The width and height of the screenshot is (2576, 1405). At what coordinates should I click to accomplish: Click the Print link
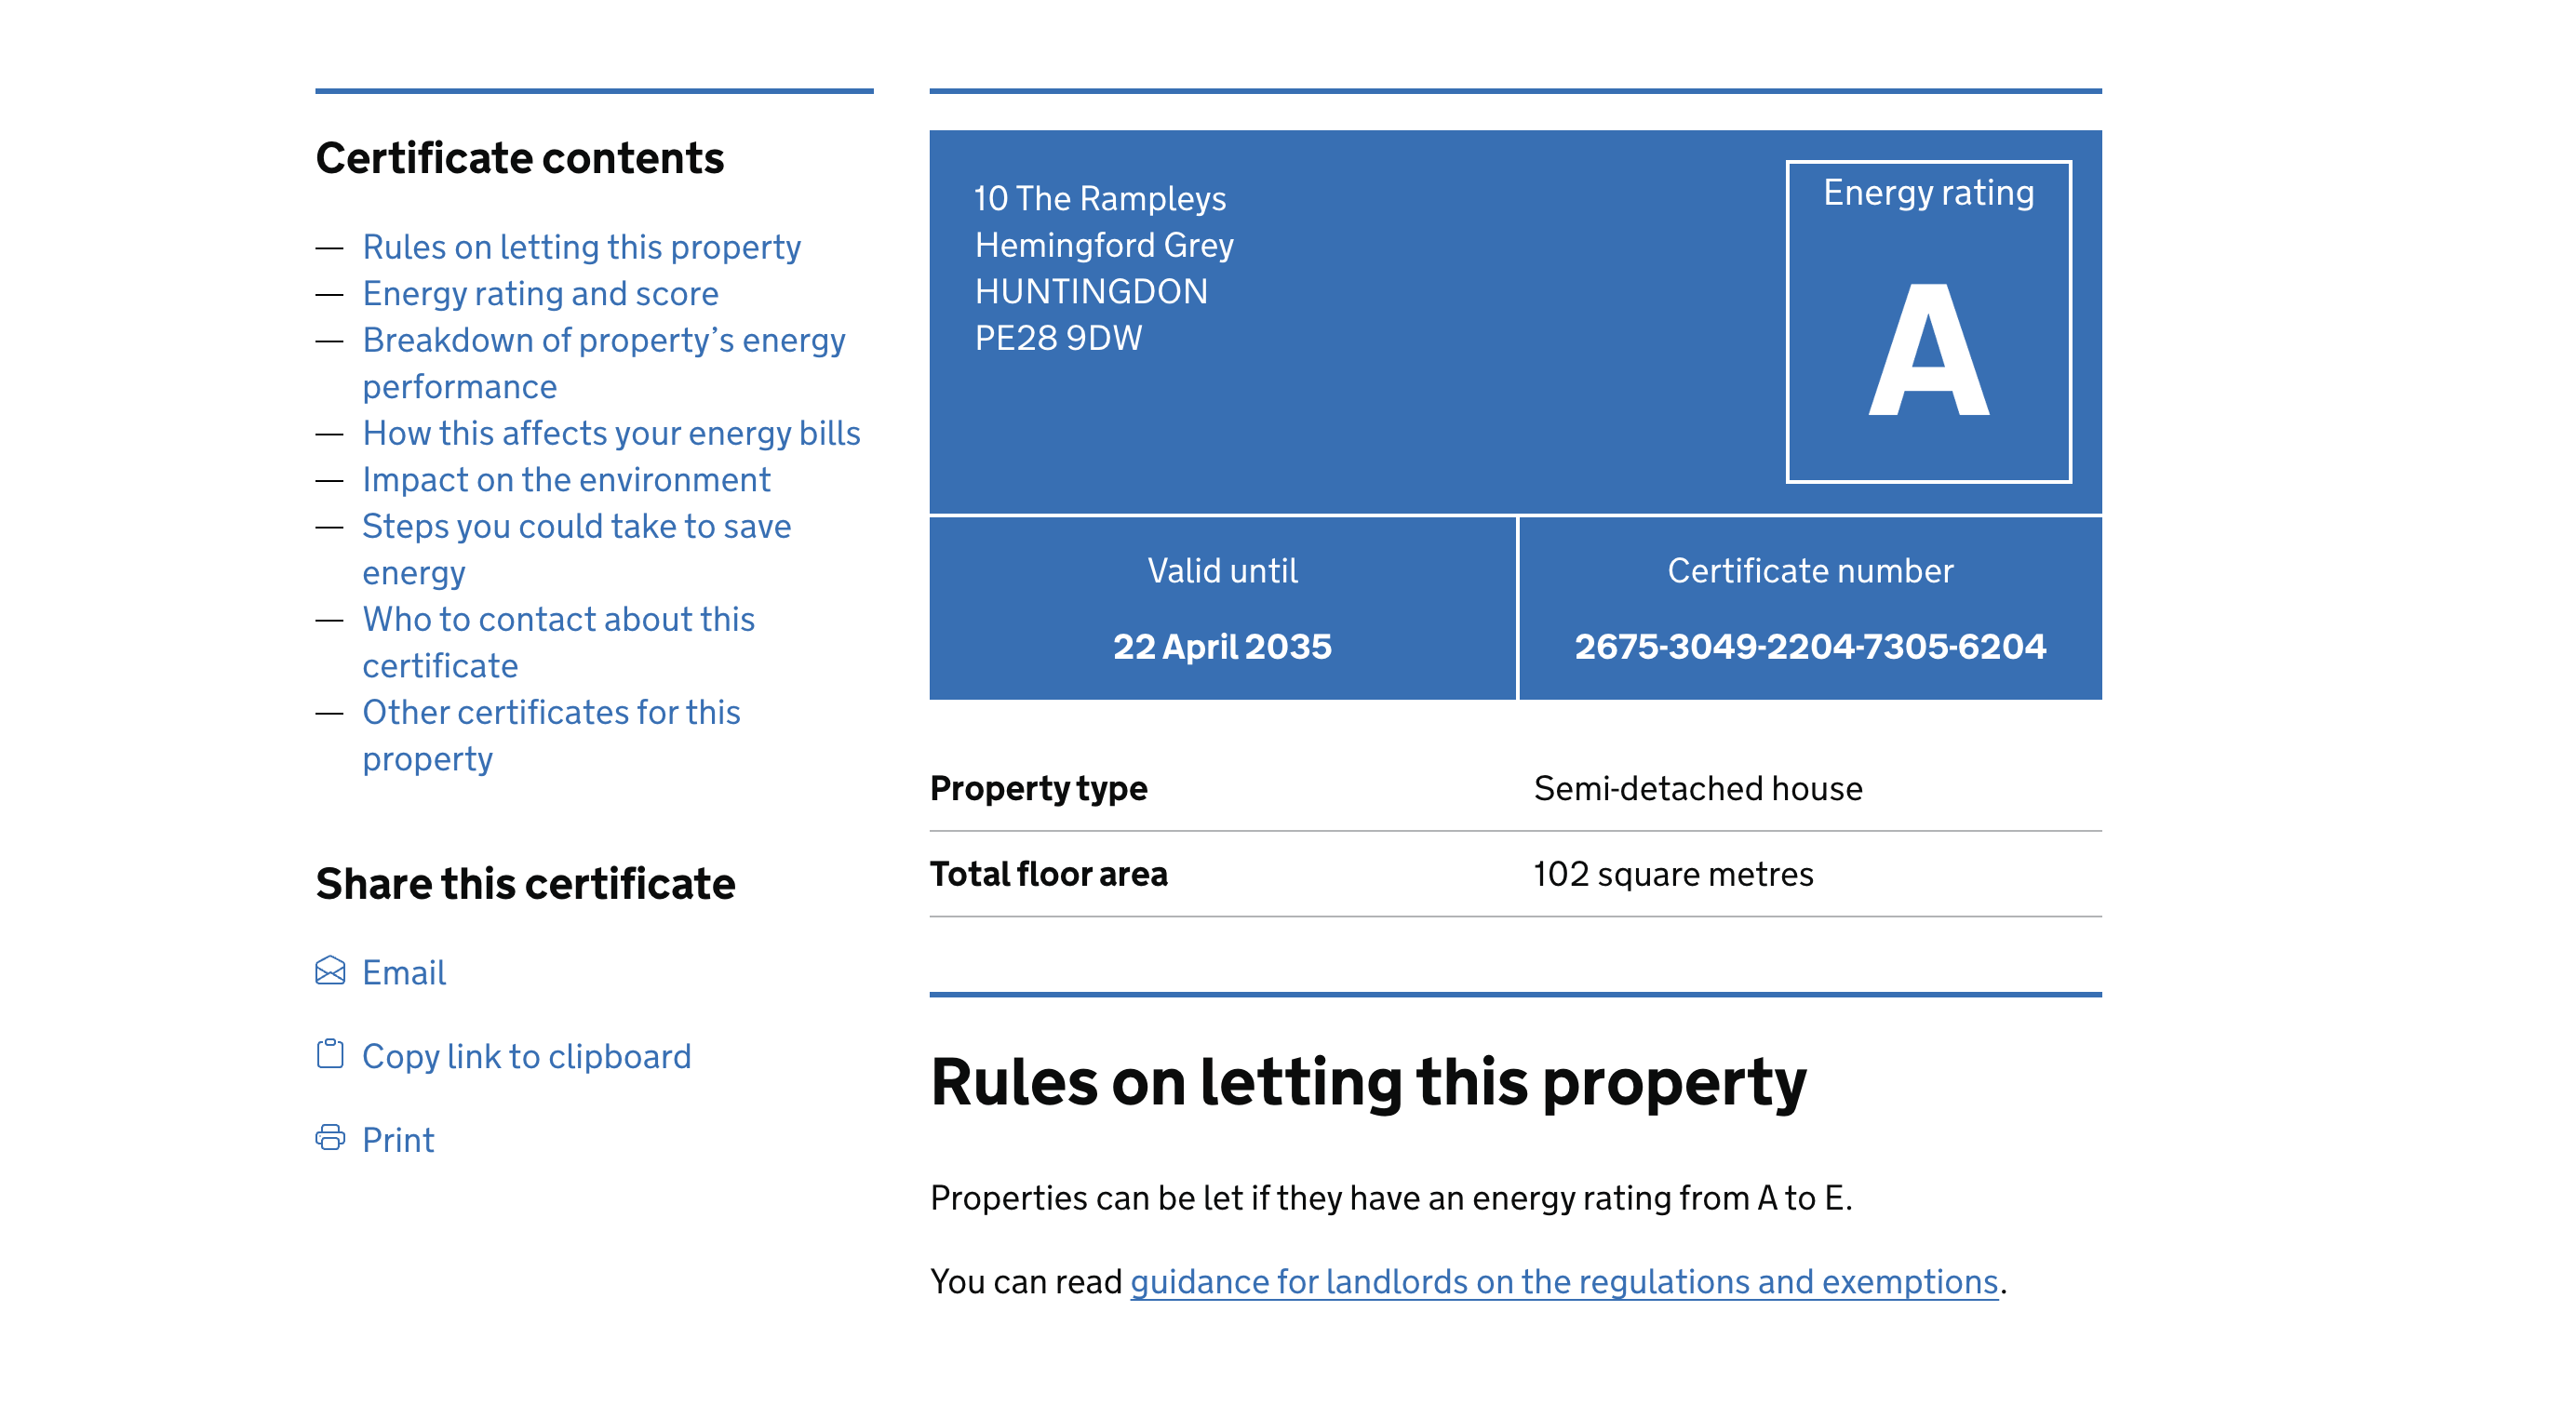[398, 1140]
